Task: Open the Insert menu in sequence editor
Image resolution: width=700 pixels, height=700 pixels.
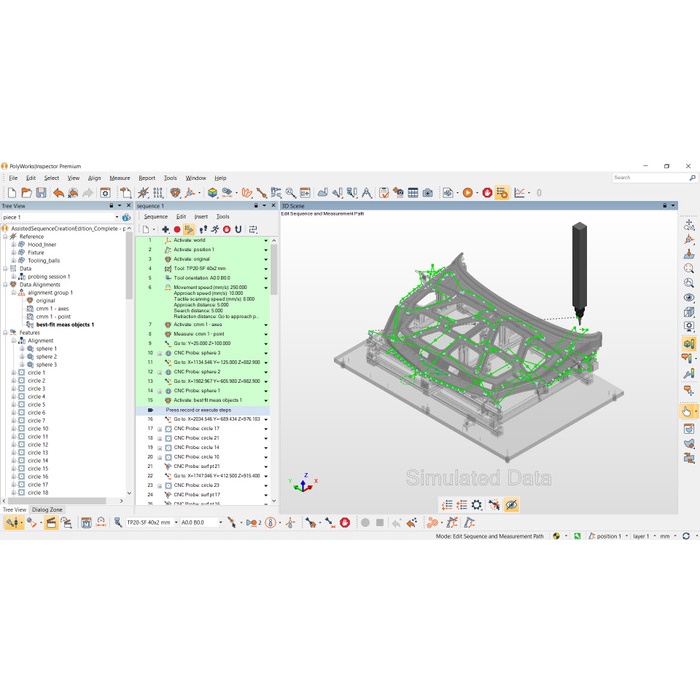Action: pos(201,216)
